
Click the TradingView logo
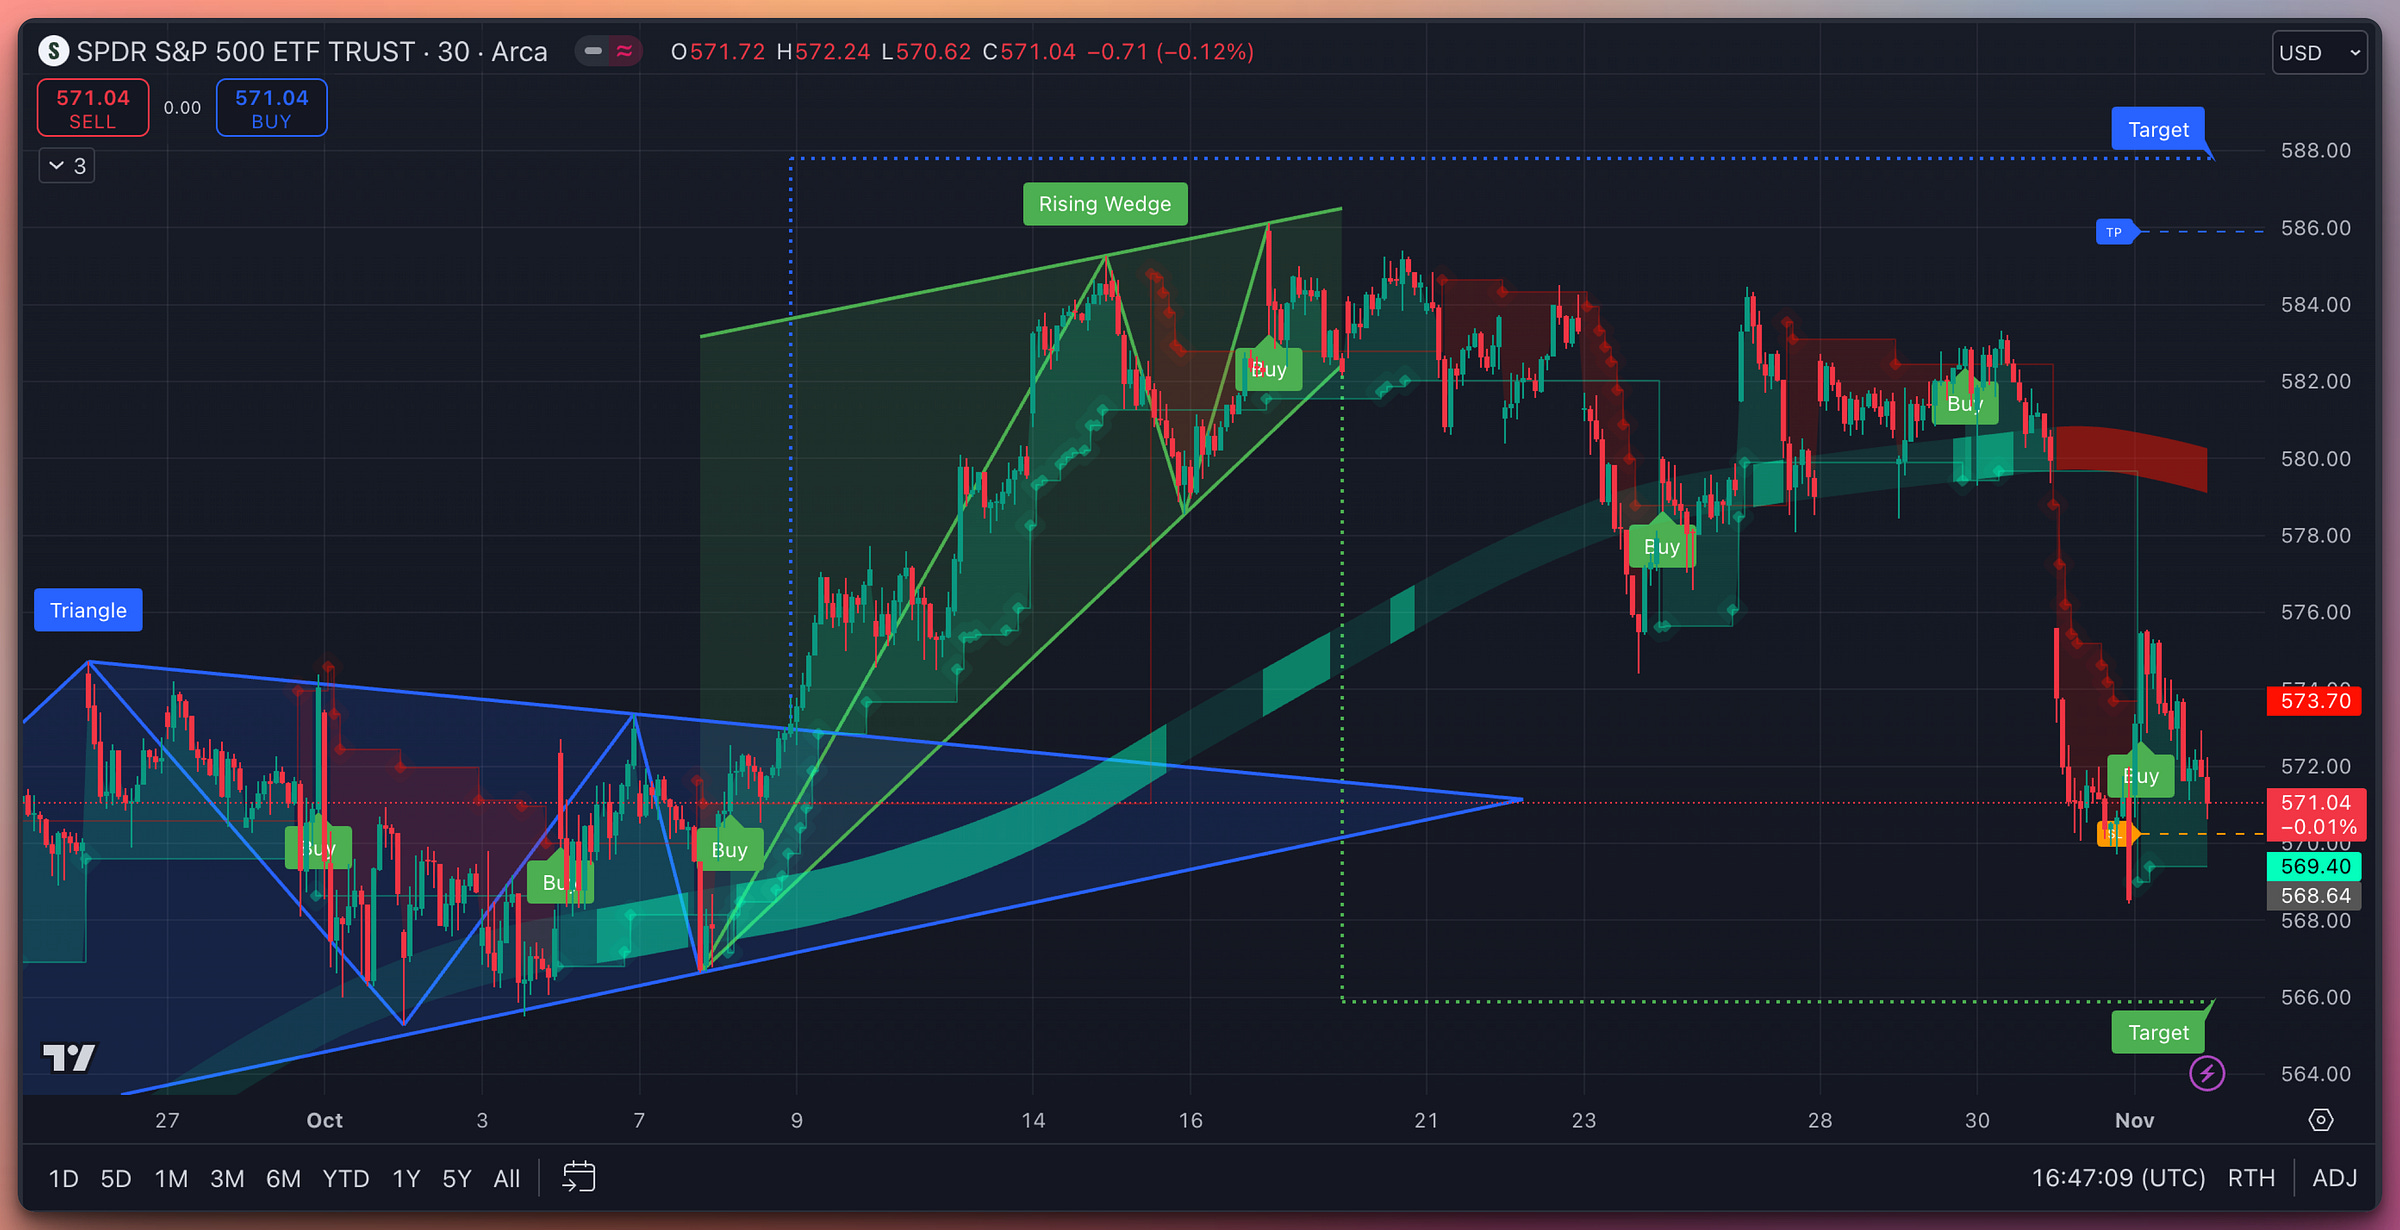pos(68,1057)
